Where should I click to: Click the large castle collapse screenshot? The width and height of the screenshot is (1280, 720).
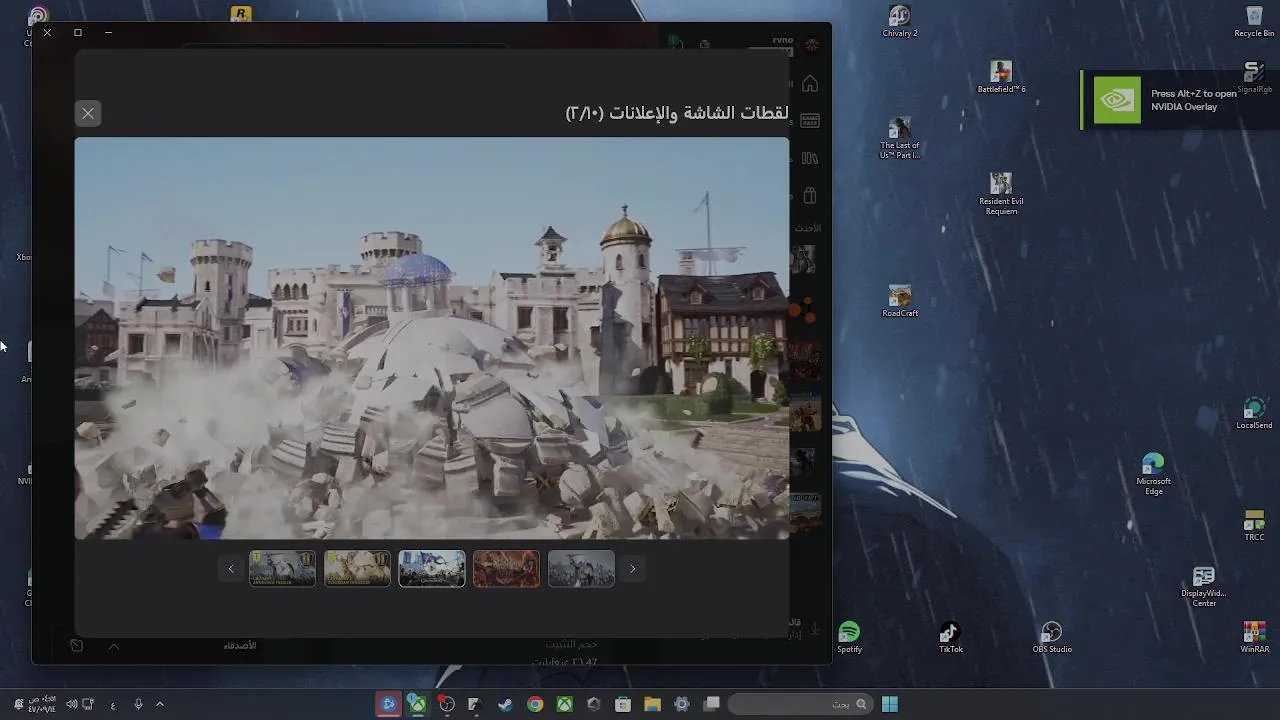point(432,338)
